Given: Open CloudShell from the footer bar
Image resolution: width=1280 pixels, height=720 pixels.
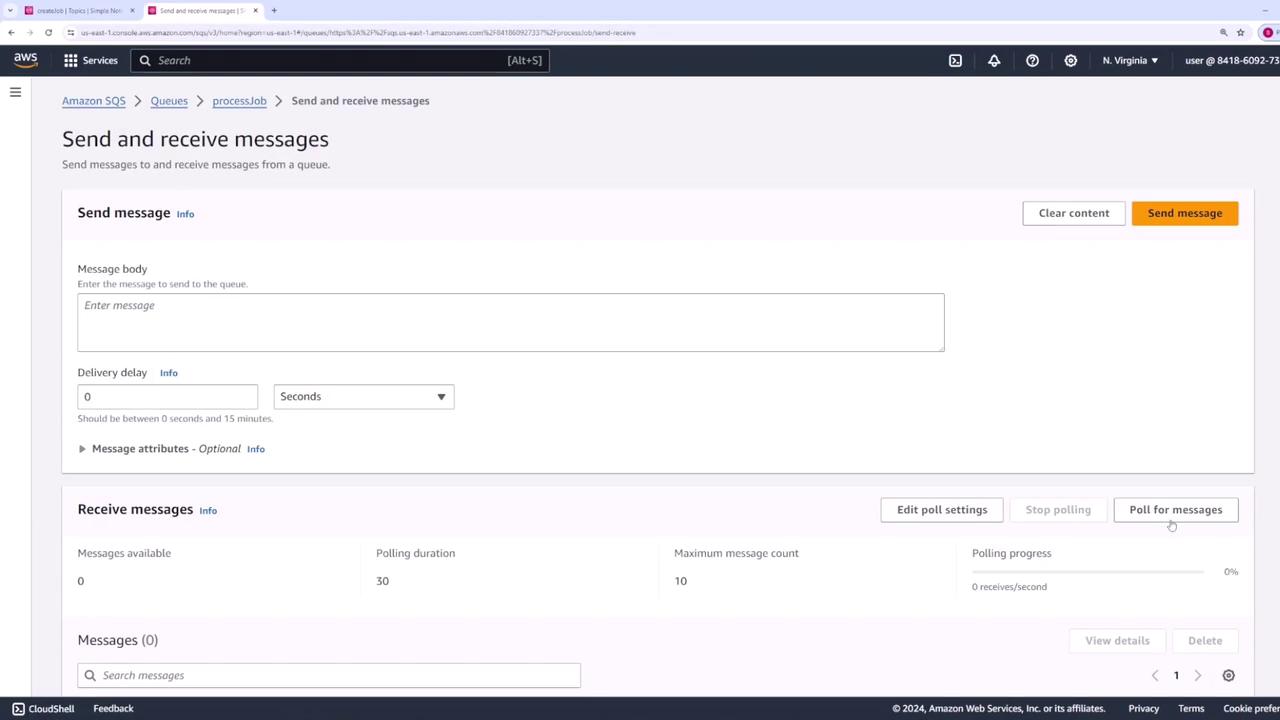Looking at the screenshot, I should (x=43, y=709).
